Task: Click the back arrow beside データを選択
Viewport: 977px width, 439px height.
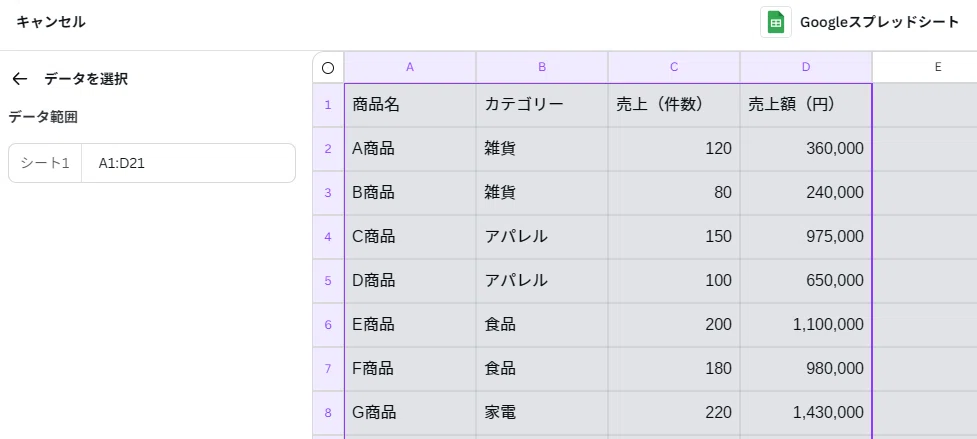Action: 20,78
